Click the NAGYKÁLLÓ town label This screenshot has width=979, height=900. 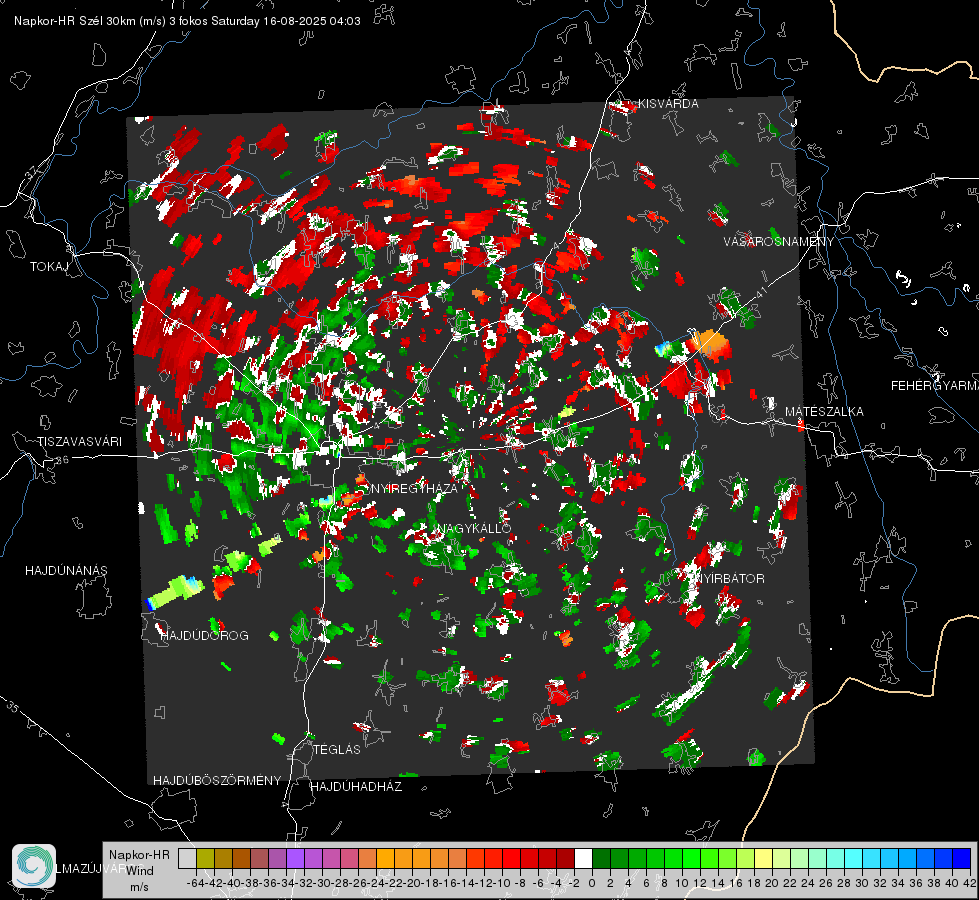pos(475,529)
